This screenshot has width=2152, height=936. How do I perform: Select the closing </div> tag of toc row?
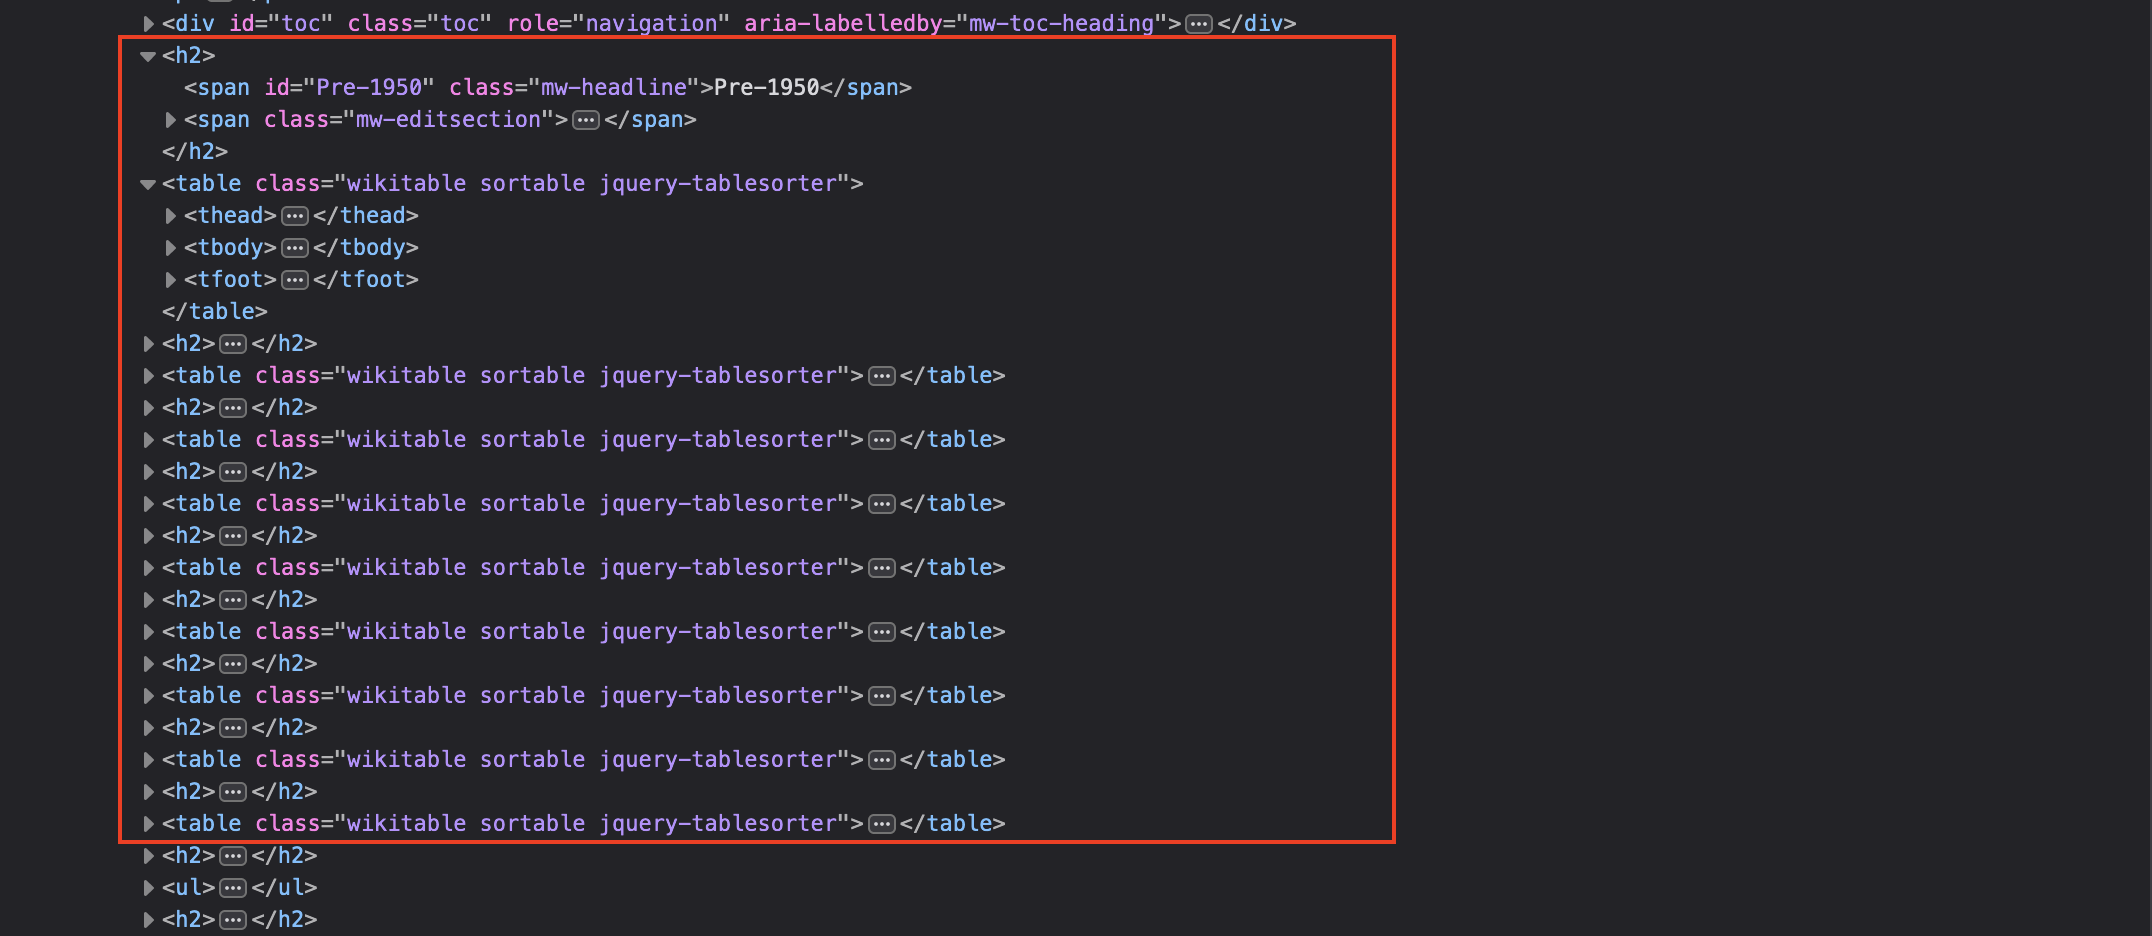point(1257,23)
